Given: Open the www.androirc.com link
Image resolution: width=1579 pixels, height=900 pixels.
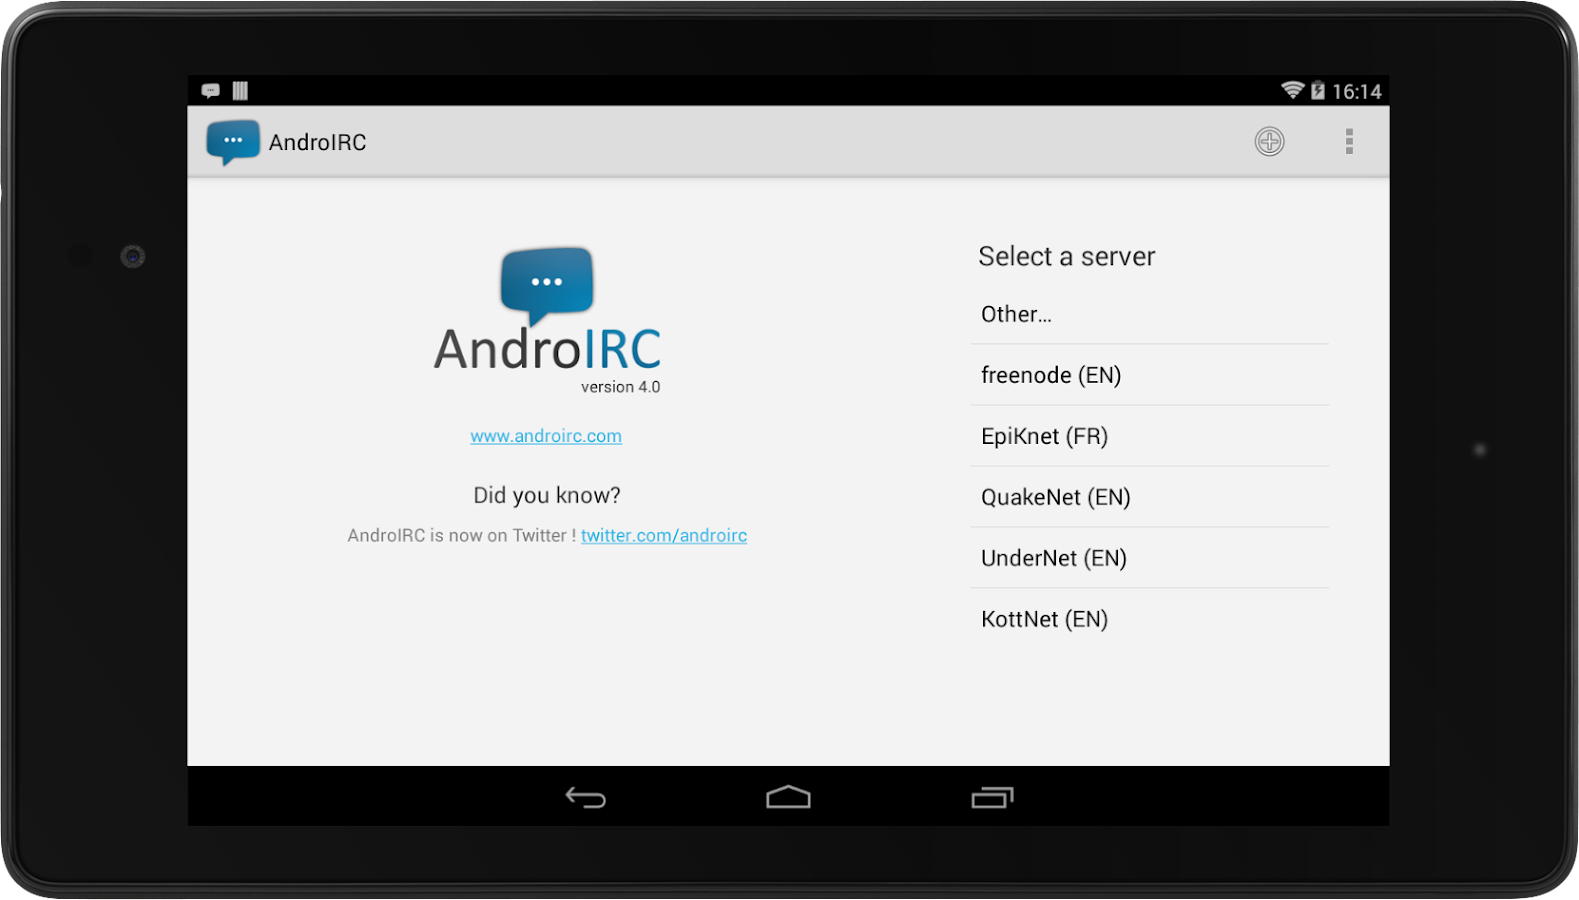Looking at the screenshot, I should tap(546, 436).
